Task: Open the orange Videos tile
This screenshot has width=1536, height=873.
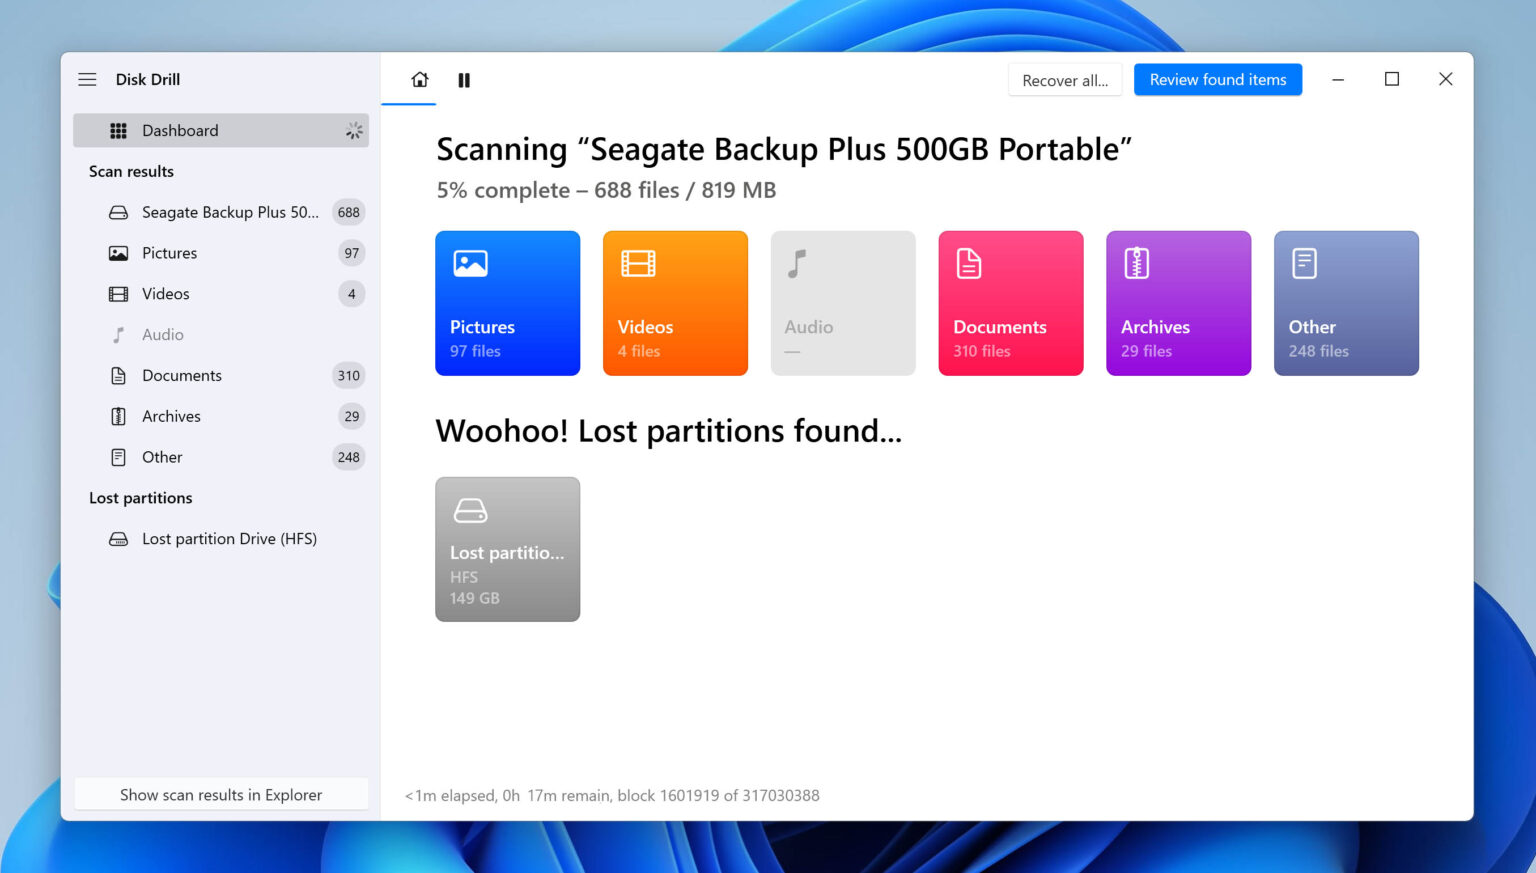Action: click(x=675, y=303)
